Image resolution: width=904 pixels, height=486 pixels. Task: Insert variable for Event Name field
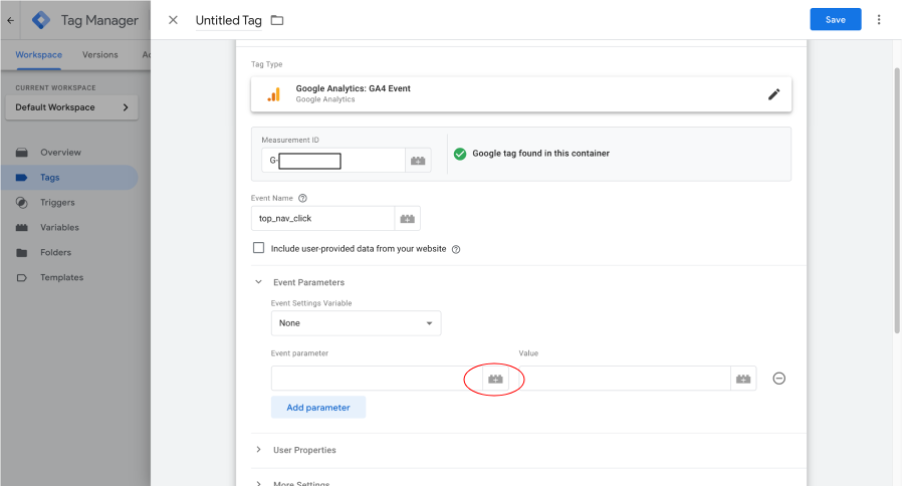click(408, 218)
